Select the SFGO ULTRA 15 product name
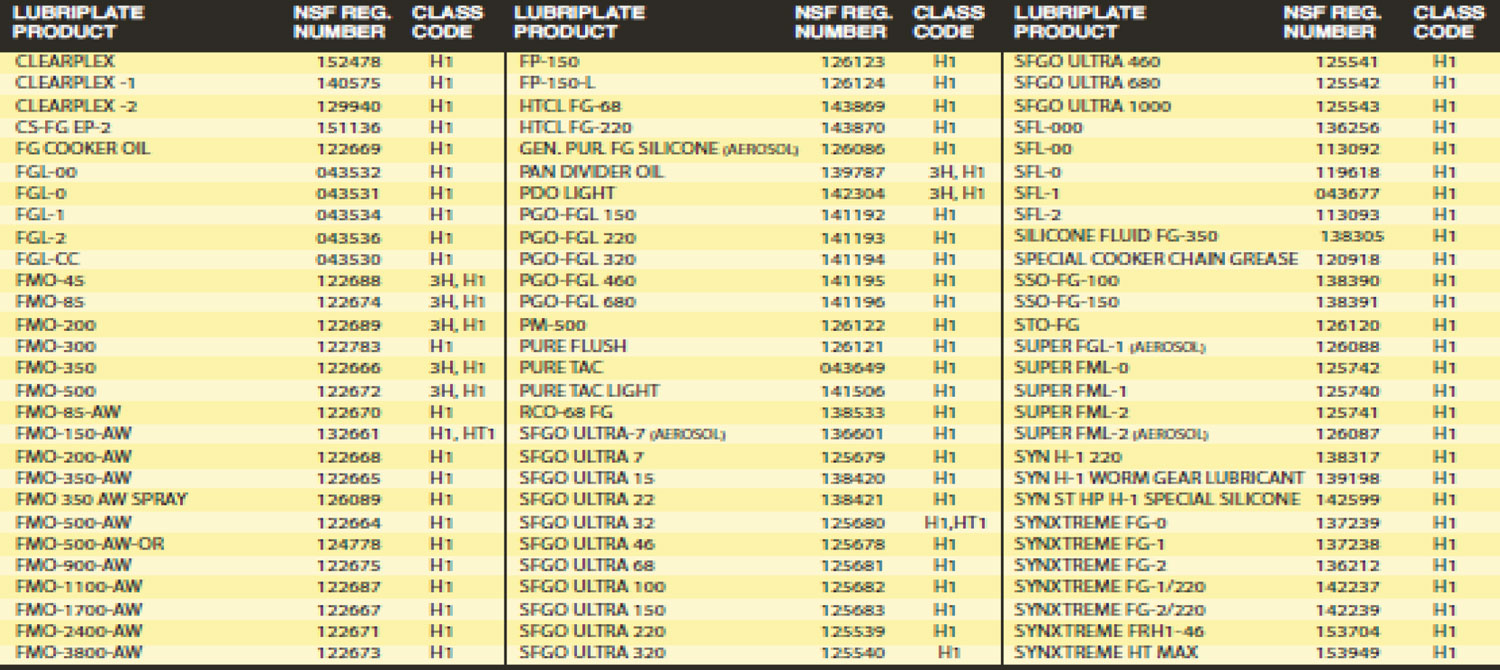Screen dimensions: 1500x670 (587, 478)
